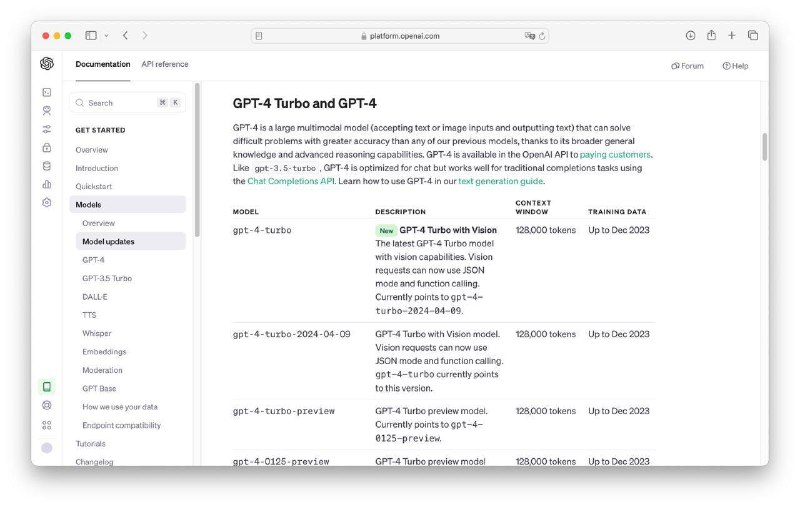
Task: Follow the Chat Completions API link
Action: (291, 181)
